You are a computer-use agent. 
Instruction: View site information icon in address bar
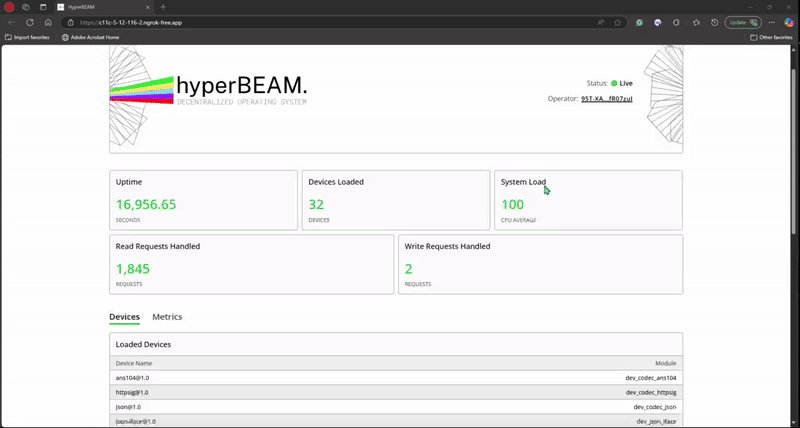click(70, 22)
